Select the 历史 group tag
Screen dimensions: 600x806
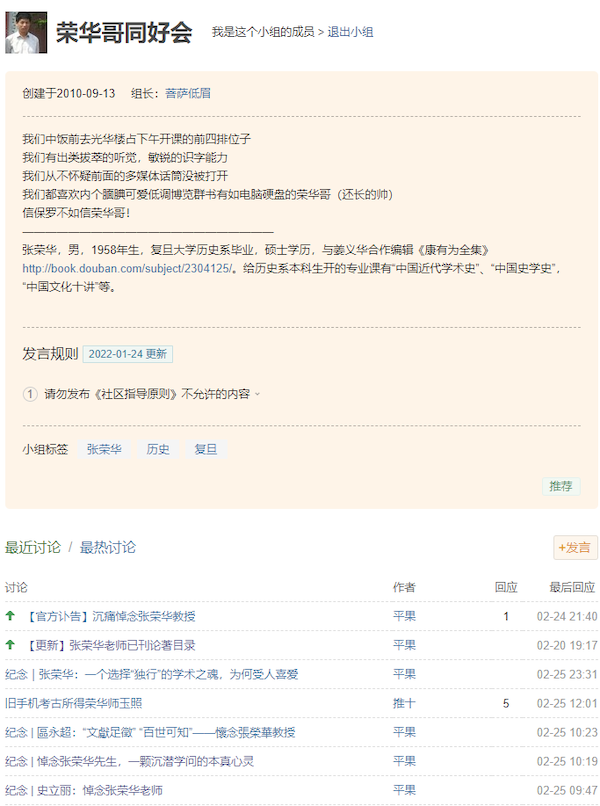click(158, 450)
